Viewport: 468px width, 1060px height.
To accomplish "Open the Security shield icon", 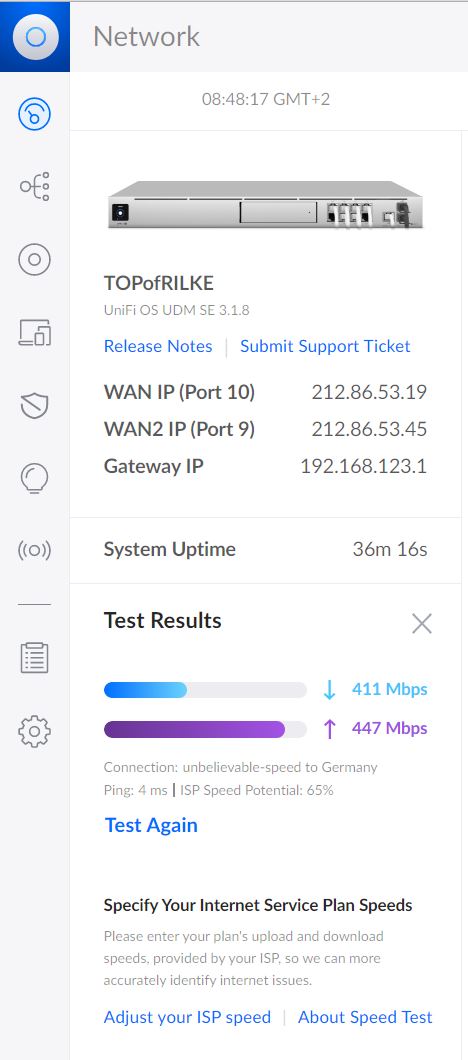I will click(34, 405).
